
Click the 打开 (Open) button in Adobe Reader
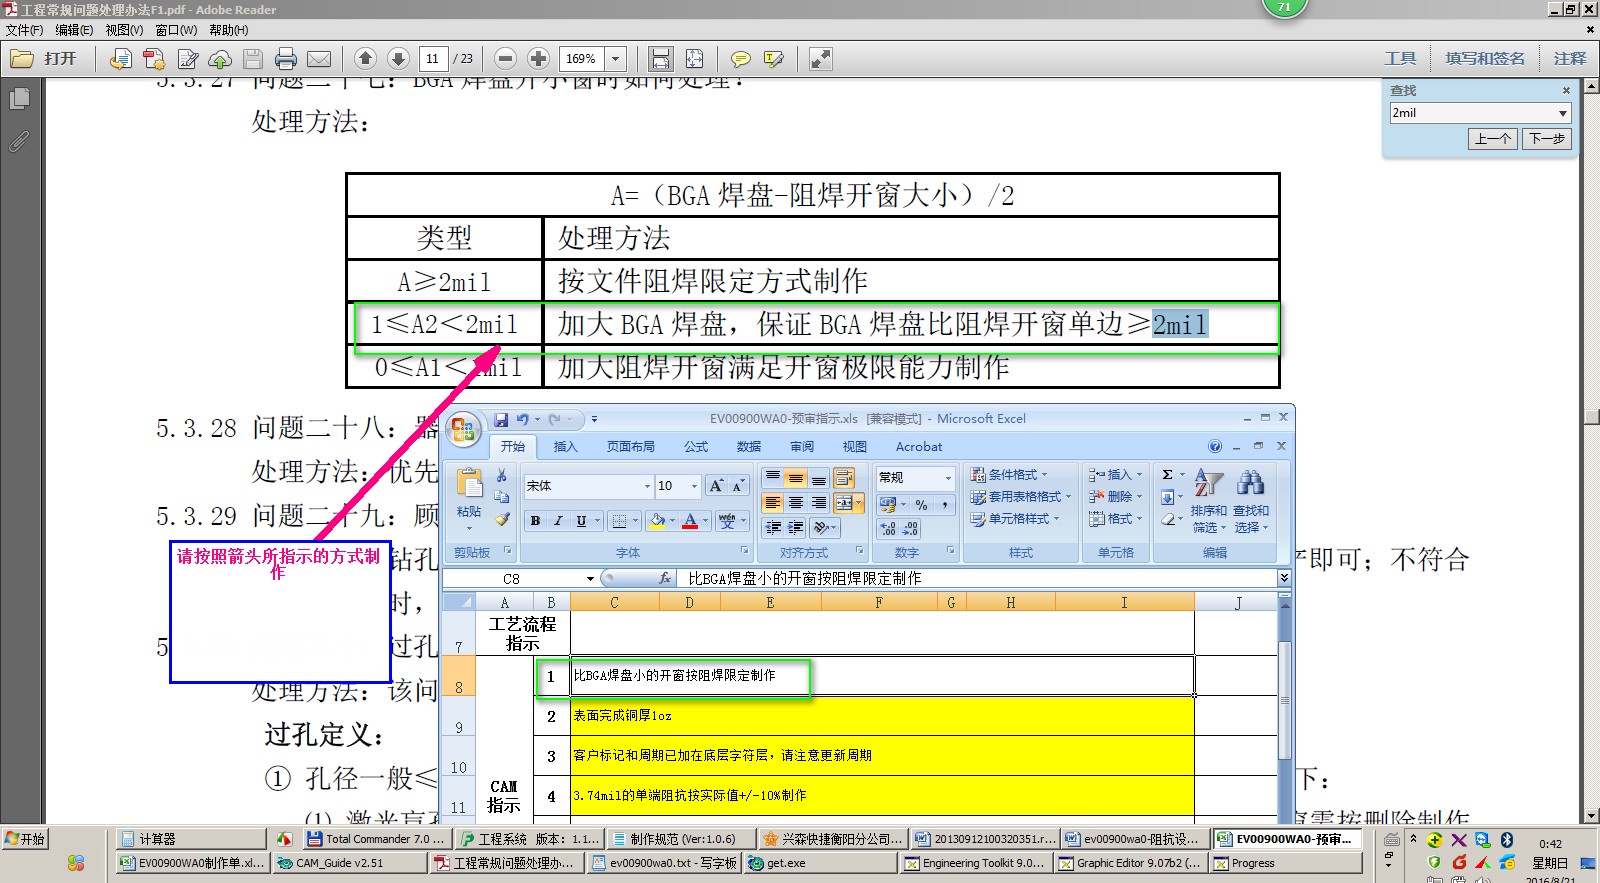44,59
